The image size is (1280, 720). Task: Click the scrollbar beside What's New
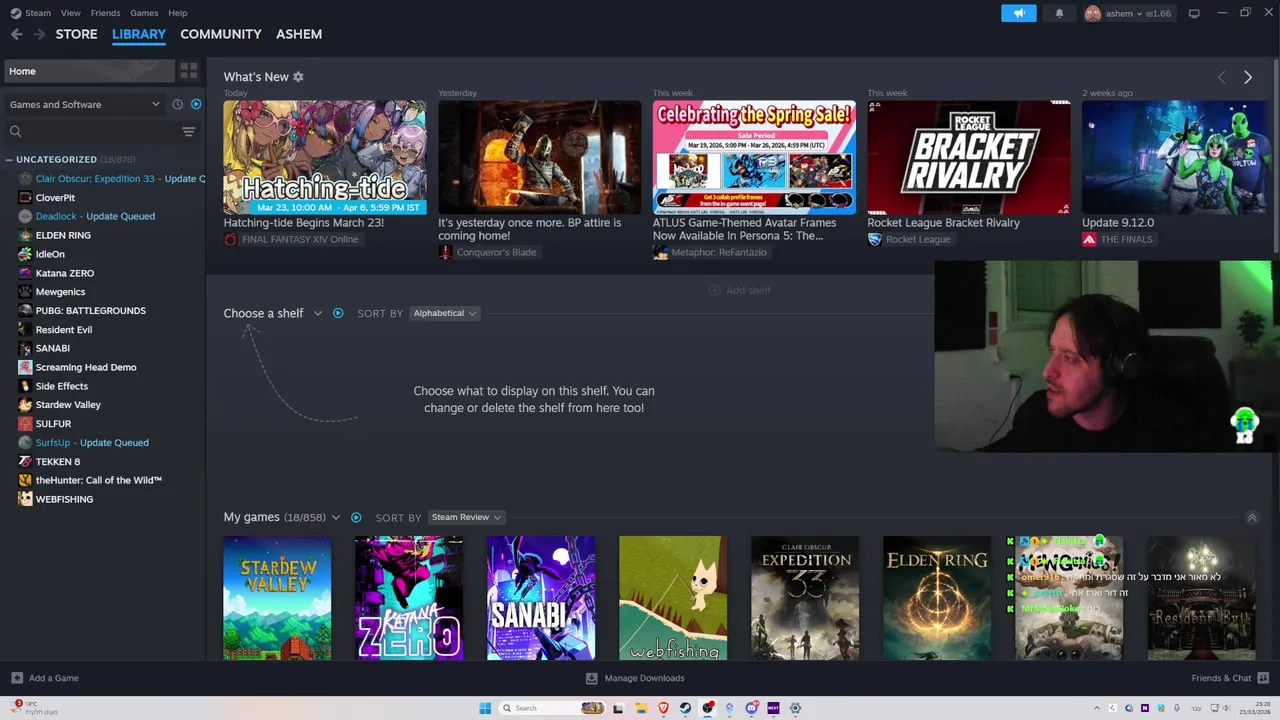point(1275,155)
